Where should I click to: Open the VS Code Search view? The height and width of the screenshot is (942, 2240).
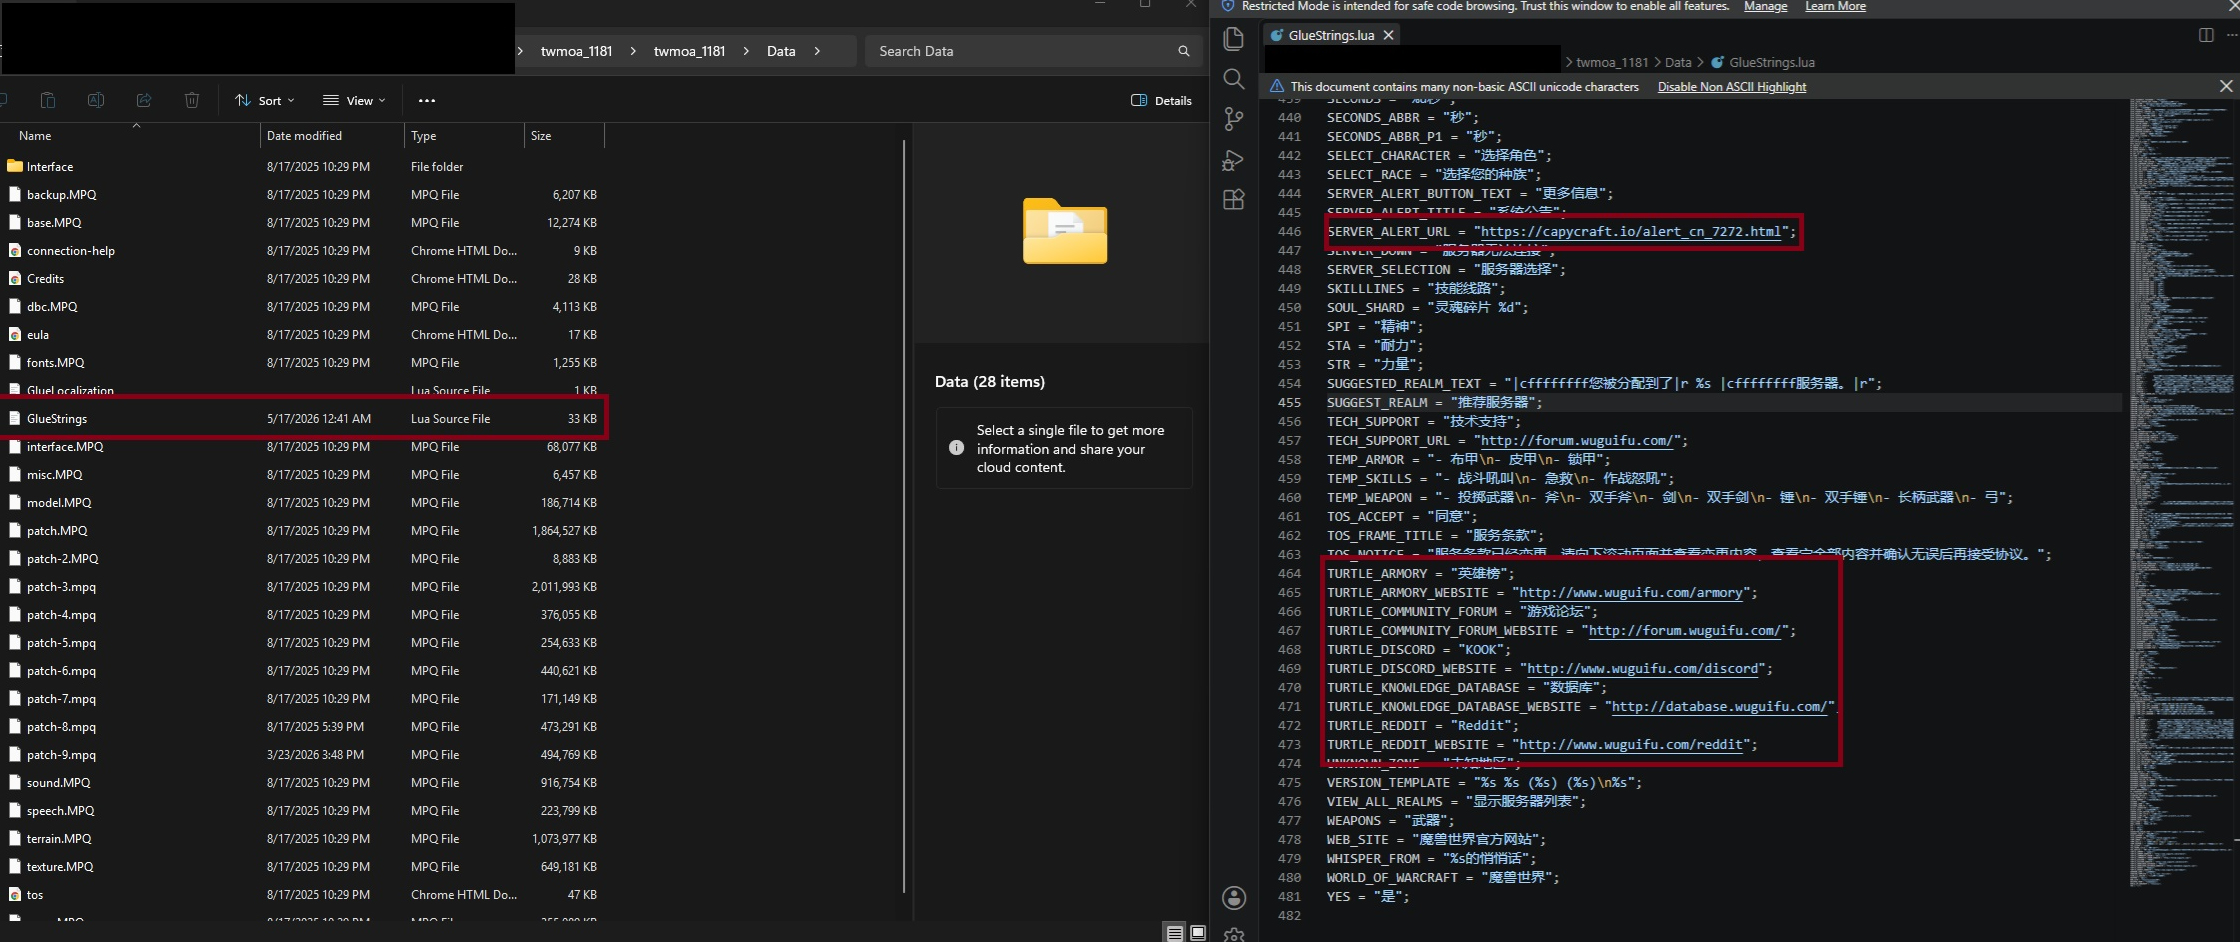click(1234, 79)
